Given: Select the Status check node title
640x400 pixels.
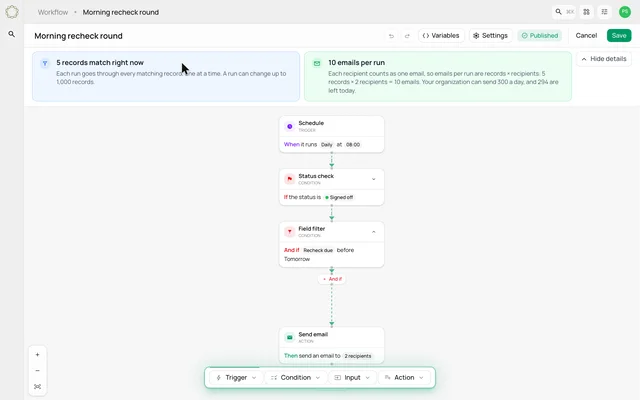Looking at the screenshot, I should [316, 176].
